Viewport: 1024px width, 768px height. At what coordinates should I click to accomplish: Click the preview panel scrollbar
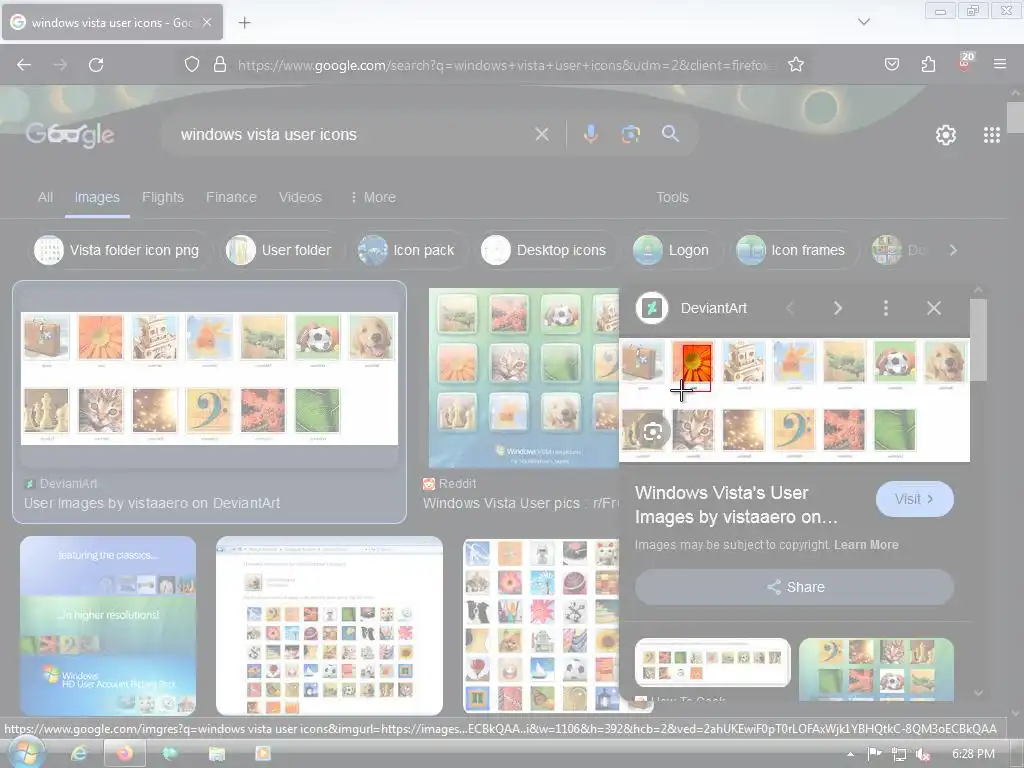click(978, 340)
